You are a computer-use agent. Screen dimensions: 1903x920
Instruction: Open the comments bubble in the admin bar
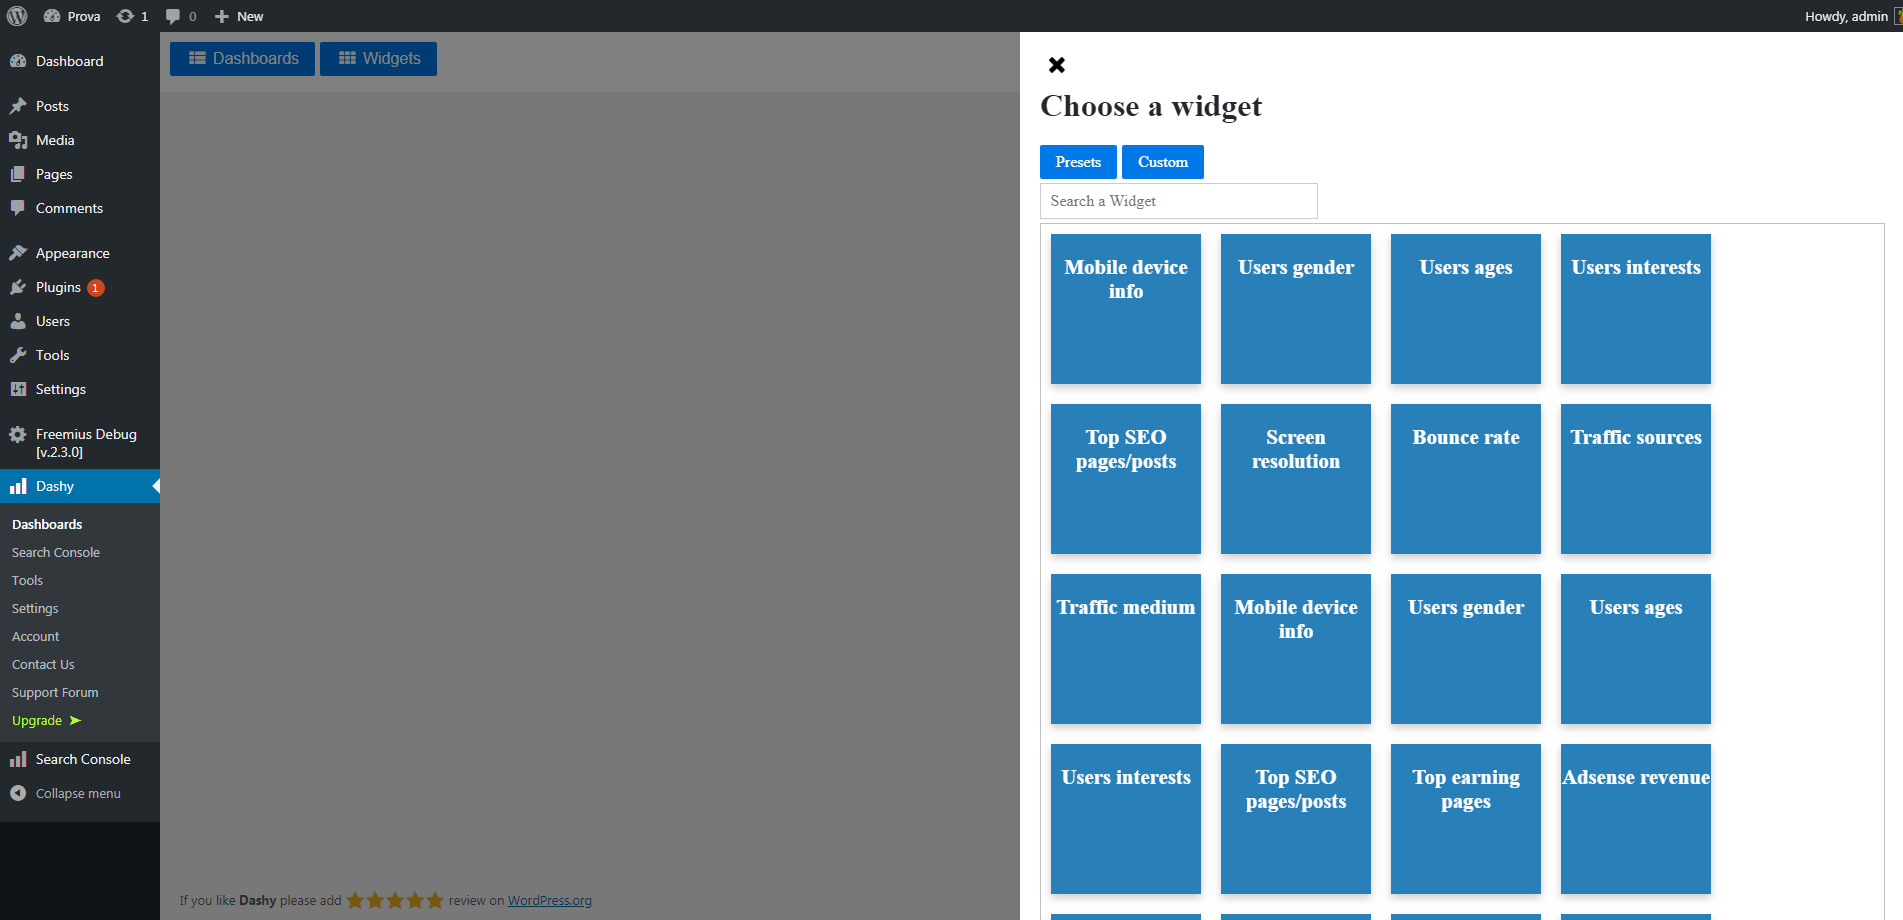pyautogui.click(x=173, y=16)
